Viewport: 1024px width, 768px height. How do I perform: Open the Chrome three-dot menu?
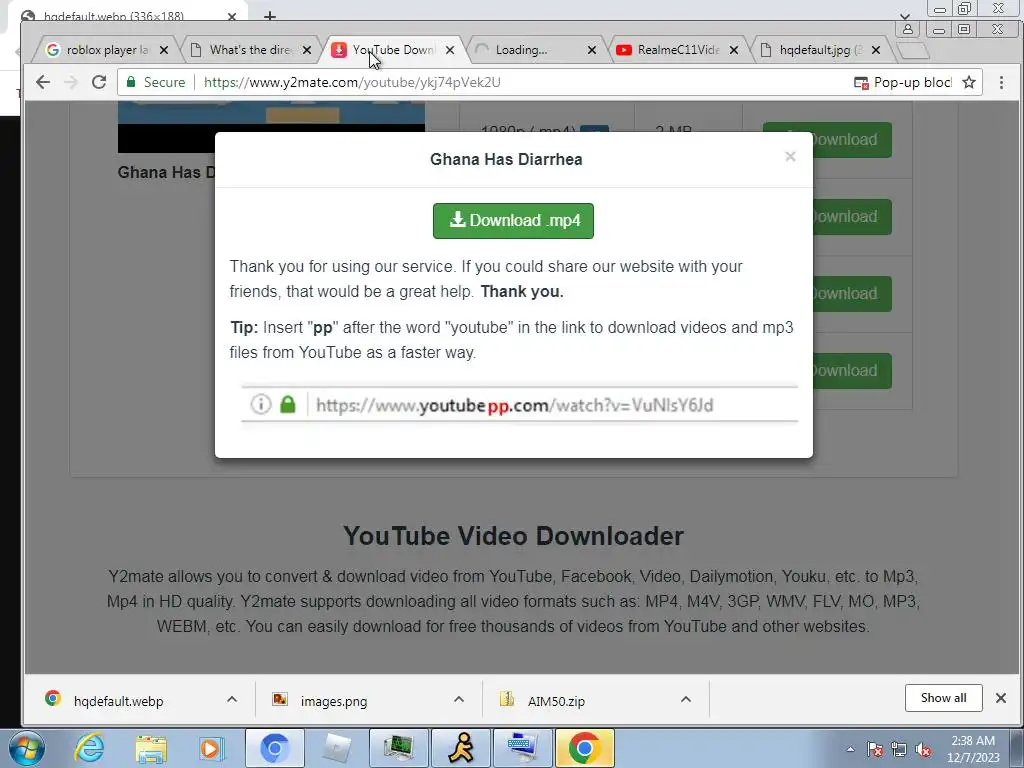(x=1001, y=82)
